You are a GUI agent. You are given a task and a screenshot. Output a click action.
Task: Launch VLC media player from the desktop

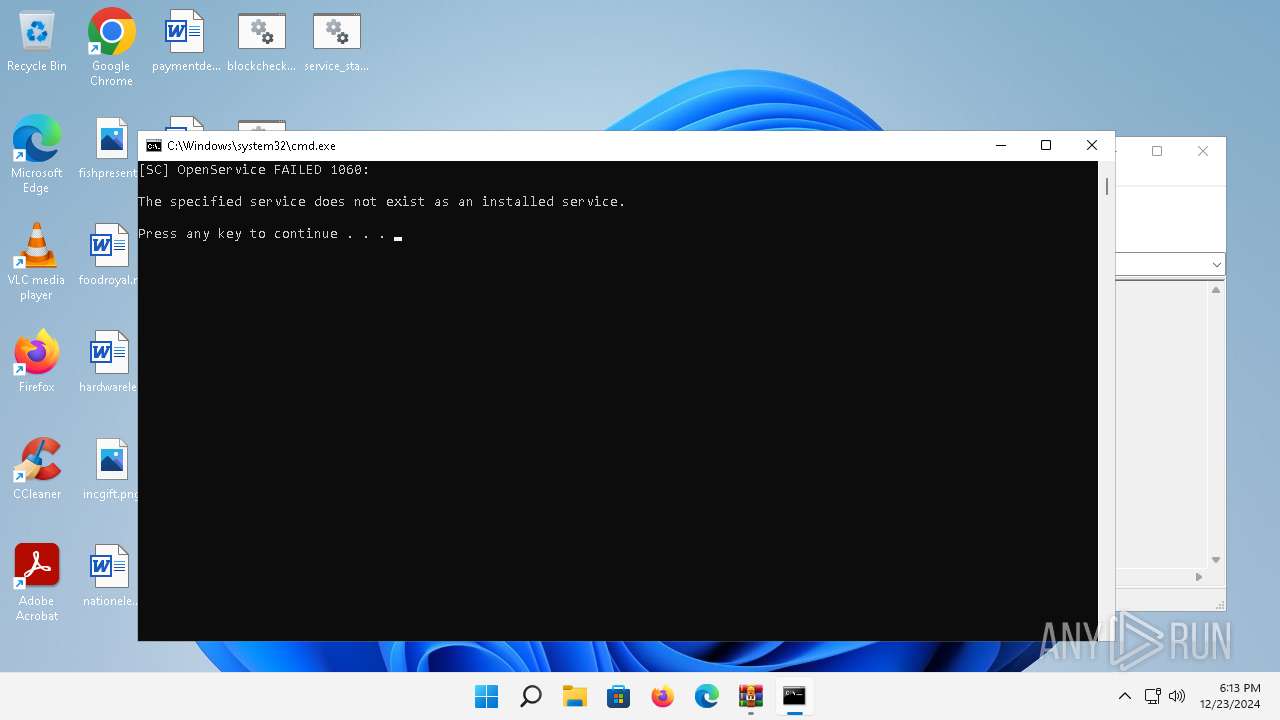[x=37, y=261]
